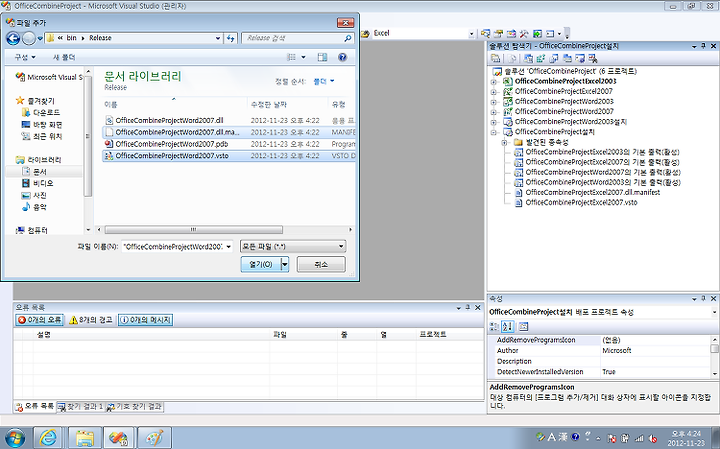Sort files by the 이름 column header
The width and height of the screenshot is (720, 449).
(x=174, y=105)
